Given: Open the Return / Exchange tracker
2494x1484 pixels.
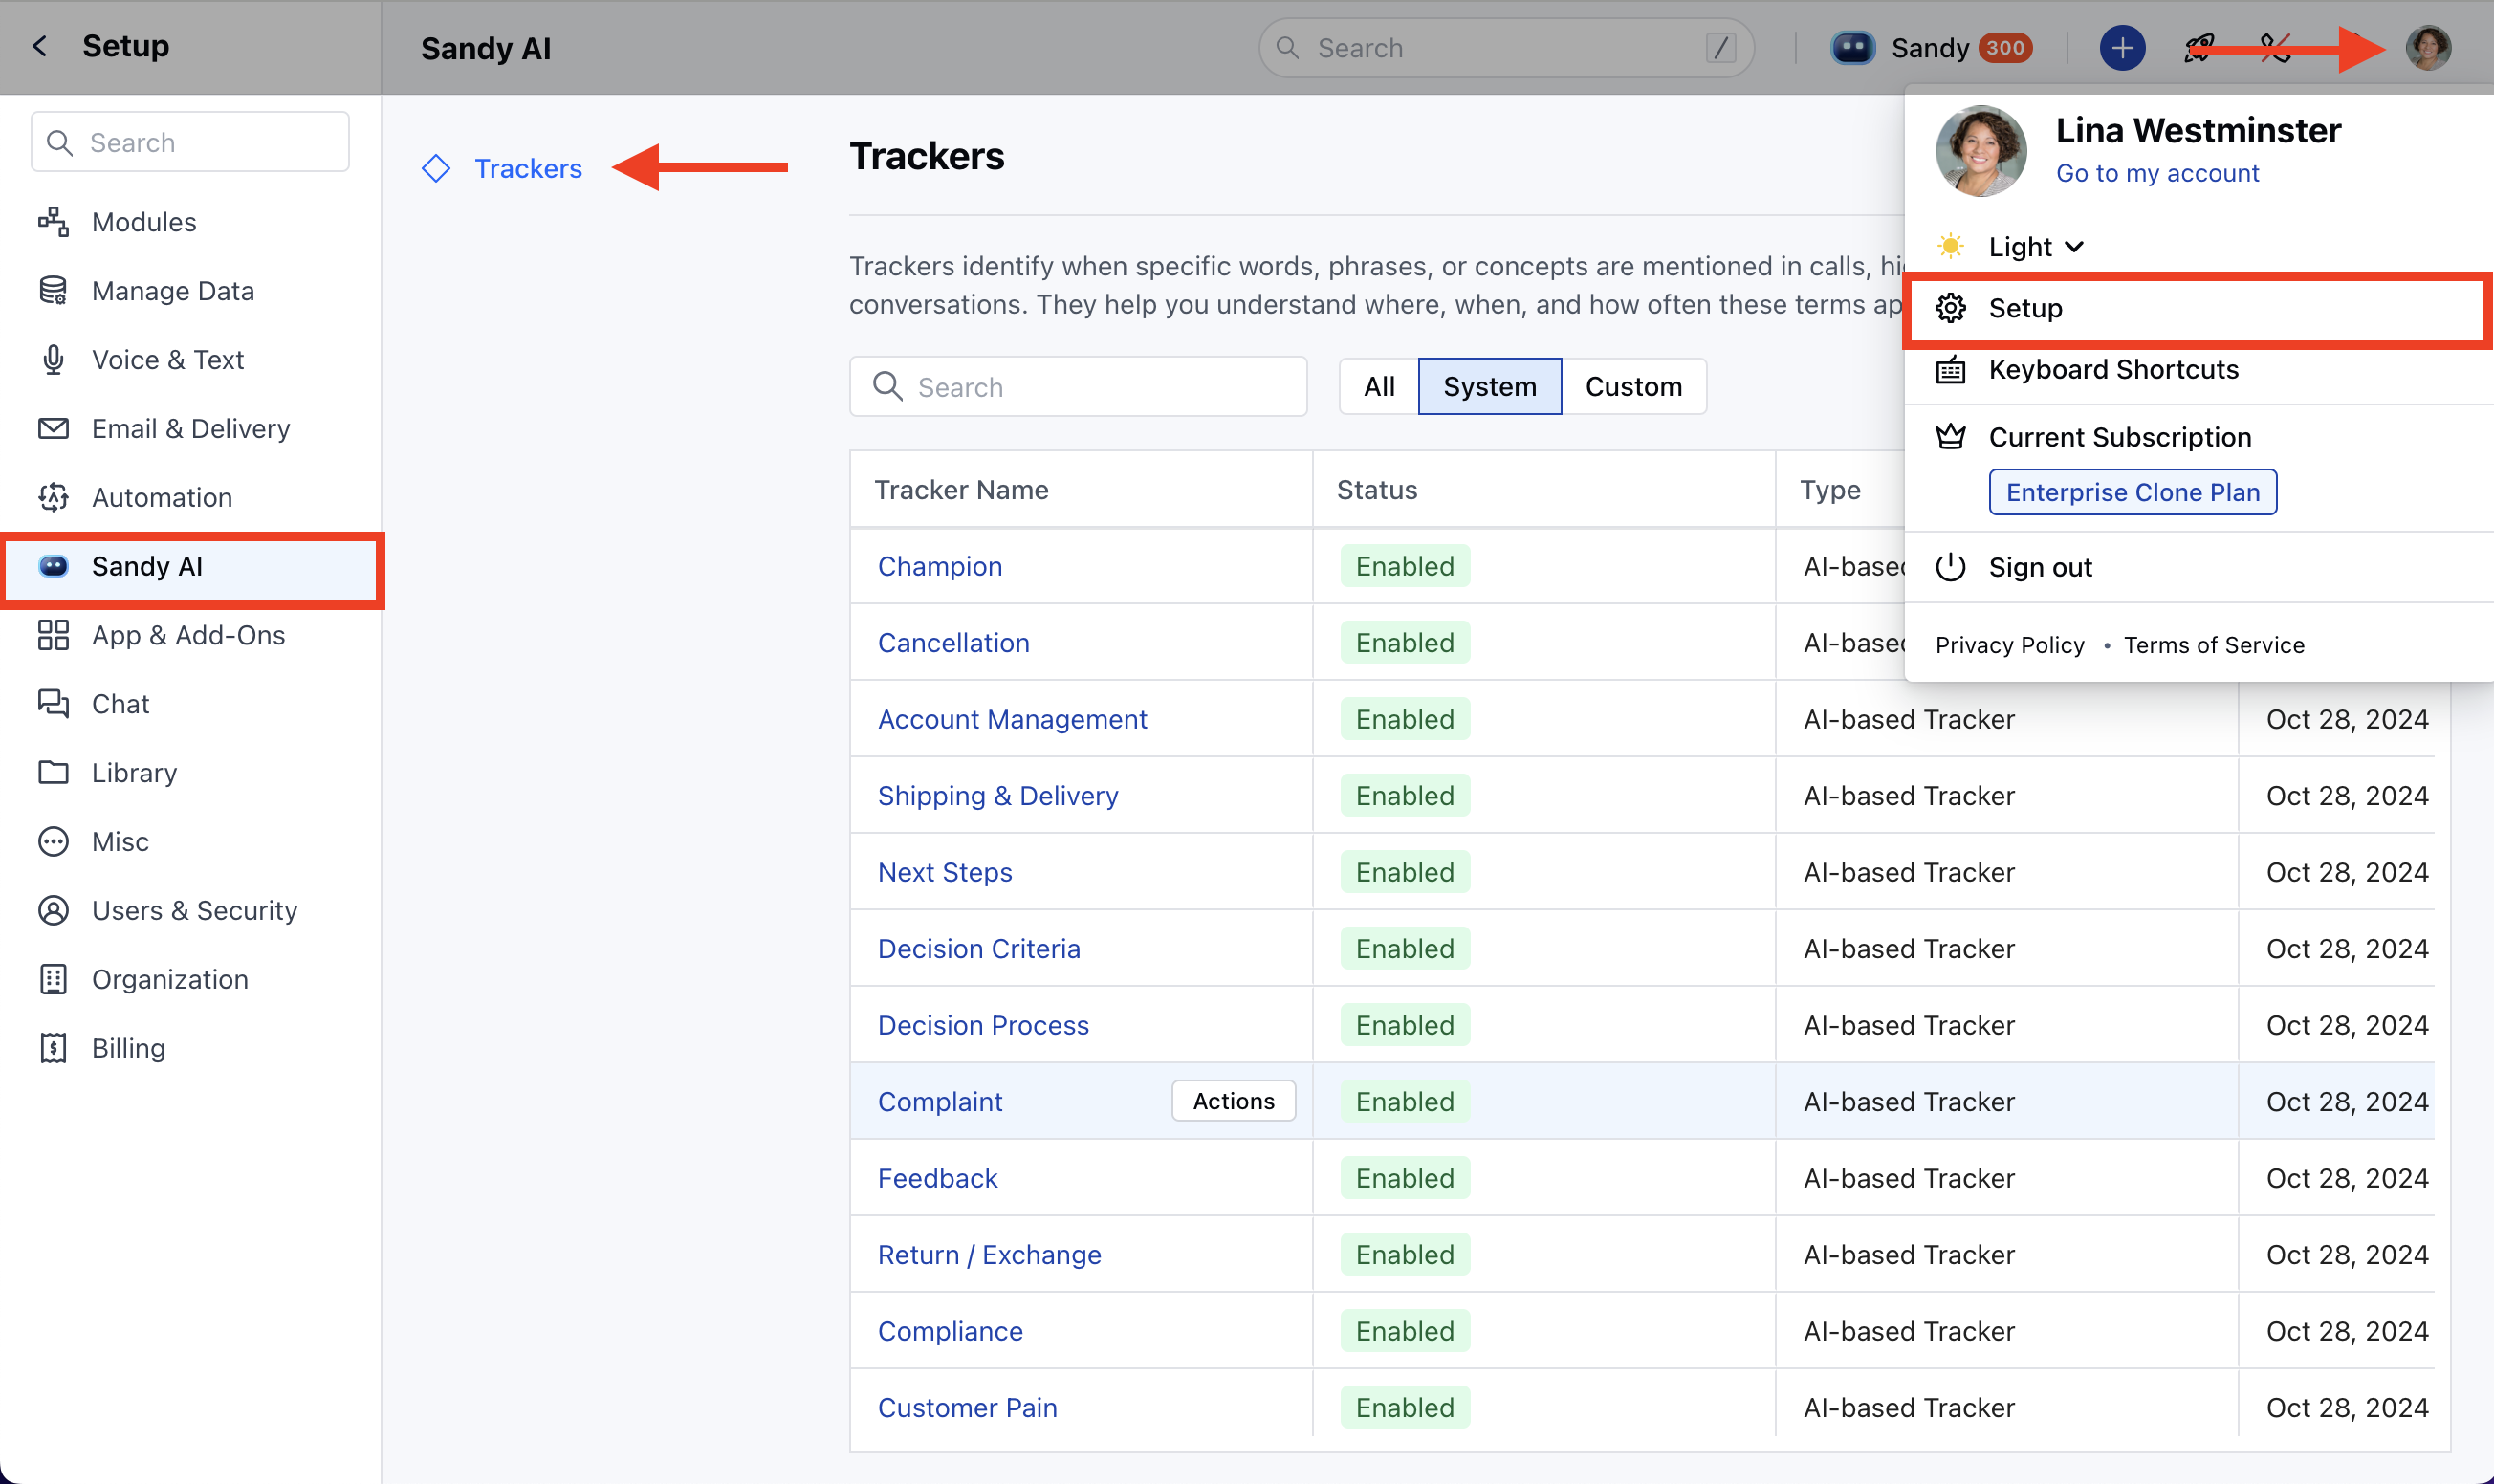Looking at the screenshot, I should (x=989, y=1255).
